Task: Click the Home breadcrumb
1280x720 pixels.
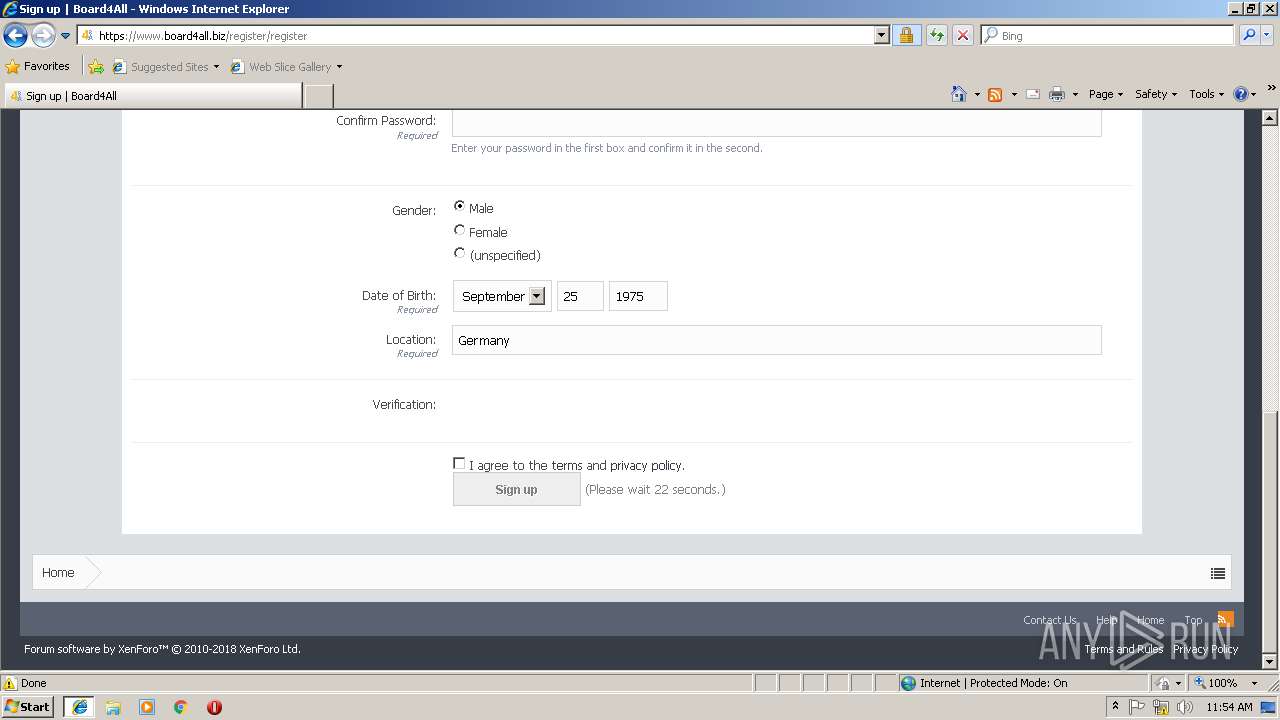Action: [58, 573]
